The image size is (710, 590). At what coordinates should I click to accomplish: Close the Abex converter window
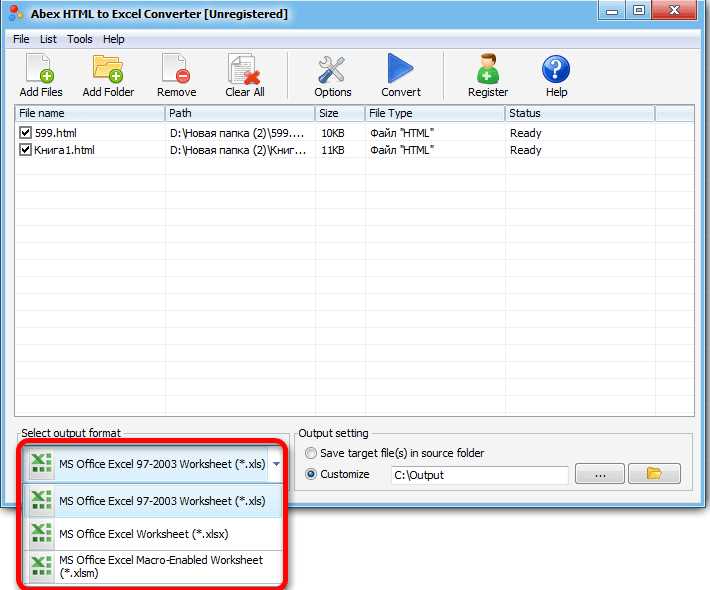pos(674,10)
